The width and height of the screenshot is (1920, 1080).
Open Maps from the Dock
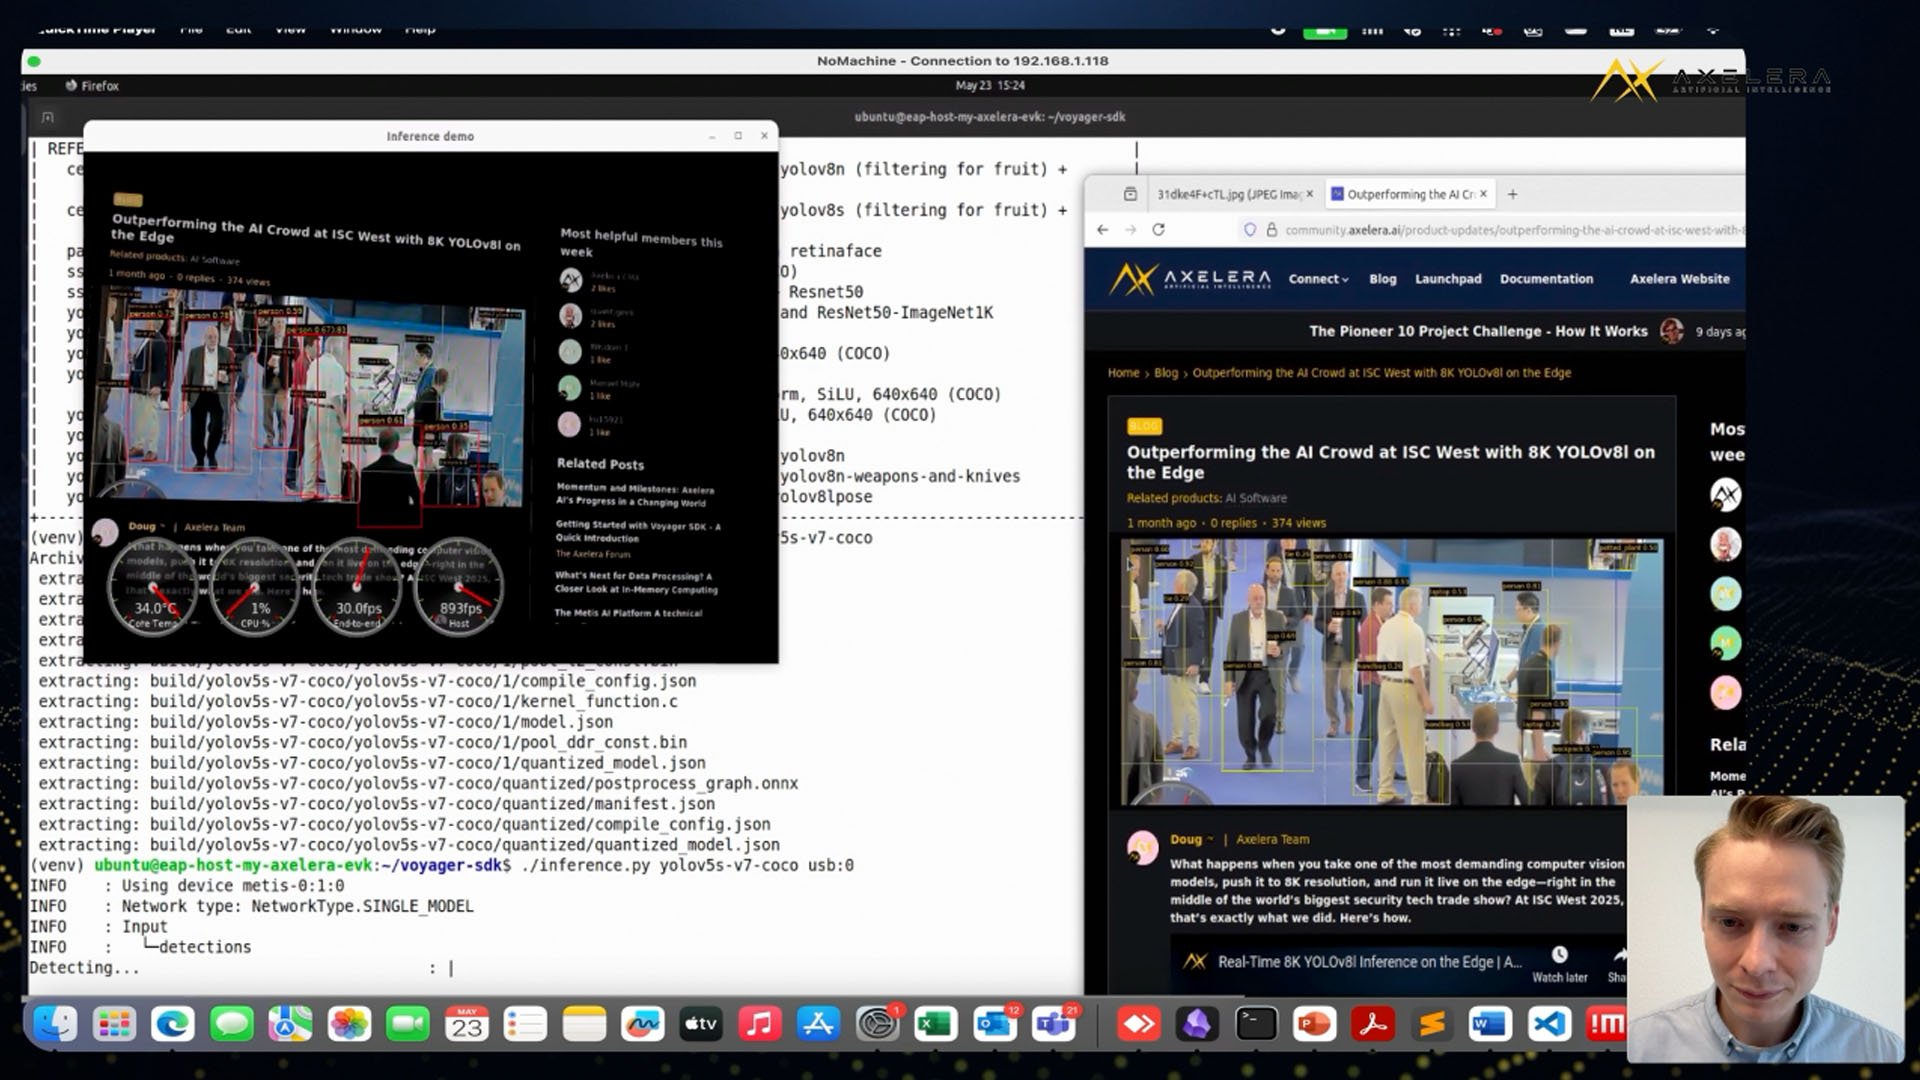pos(290,1024)
